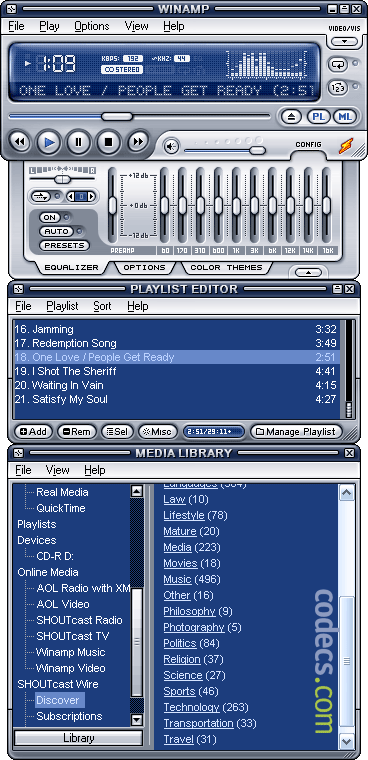Toggle the repeat button beside the display
Viewport: 368px width, 760px height.
[x=337, y=64]
